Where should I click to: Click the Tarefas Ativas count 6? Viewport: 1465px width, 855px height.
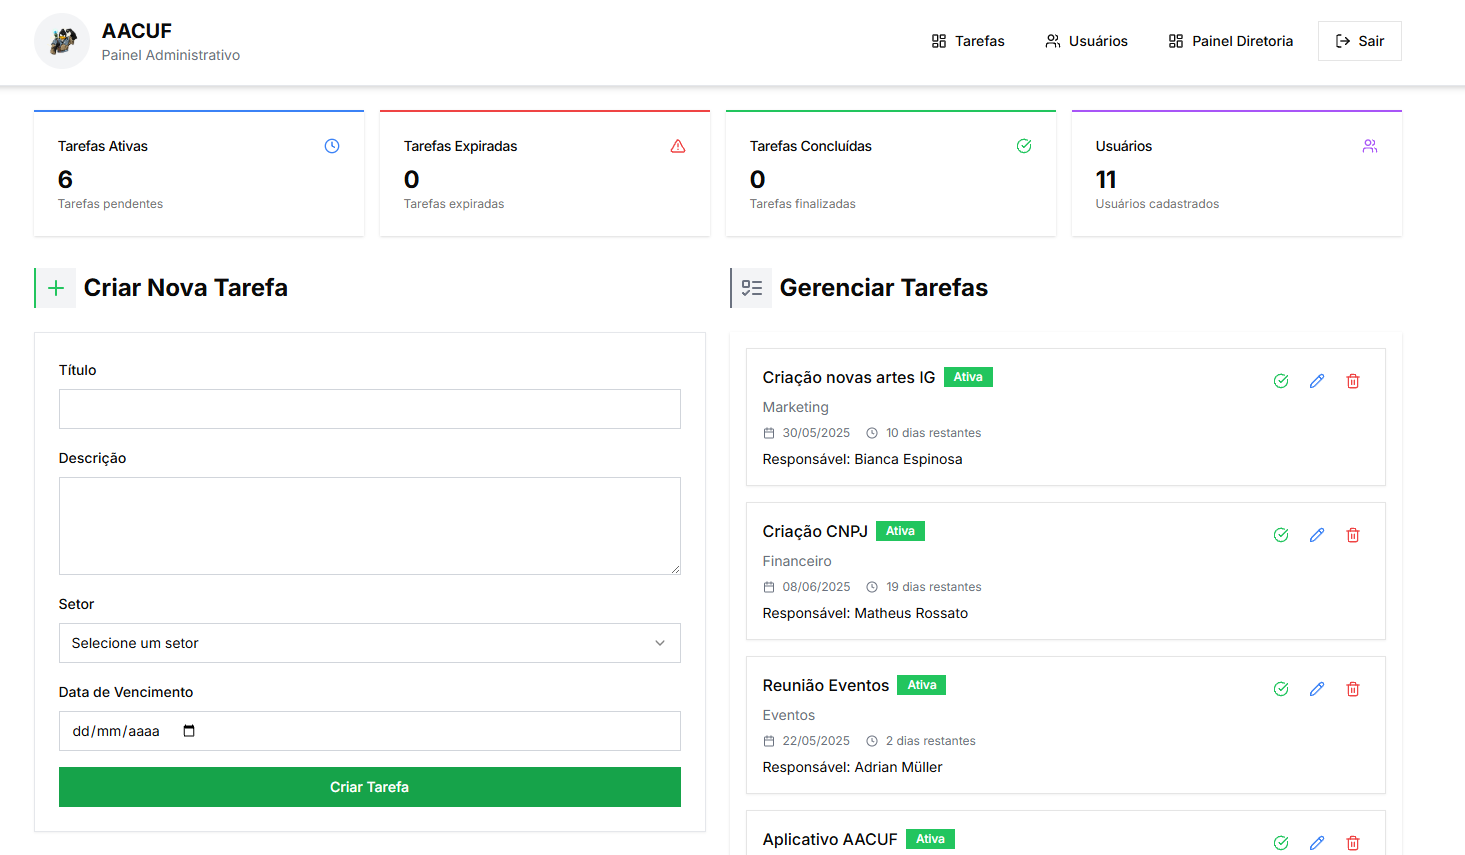[x=65, y=179]
